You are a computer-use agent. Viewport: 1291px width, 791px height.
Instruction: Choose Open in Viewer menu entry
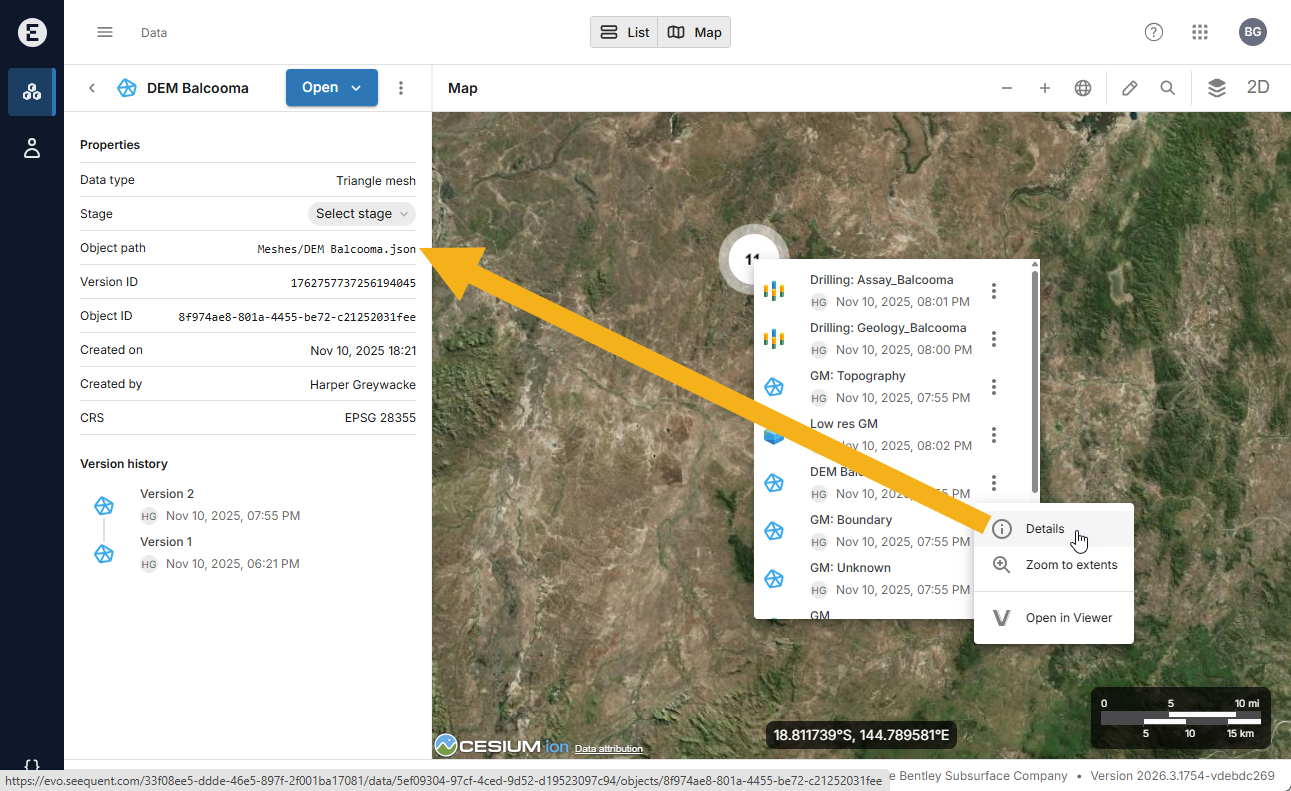click(1068, 618)
